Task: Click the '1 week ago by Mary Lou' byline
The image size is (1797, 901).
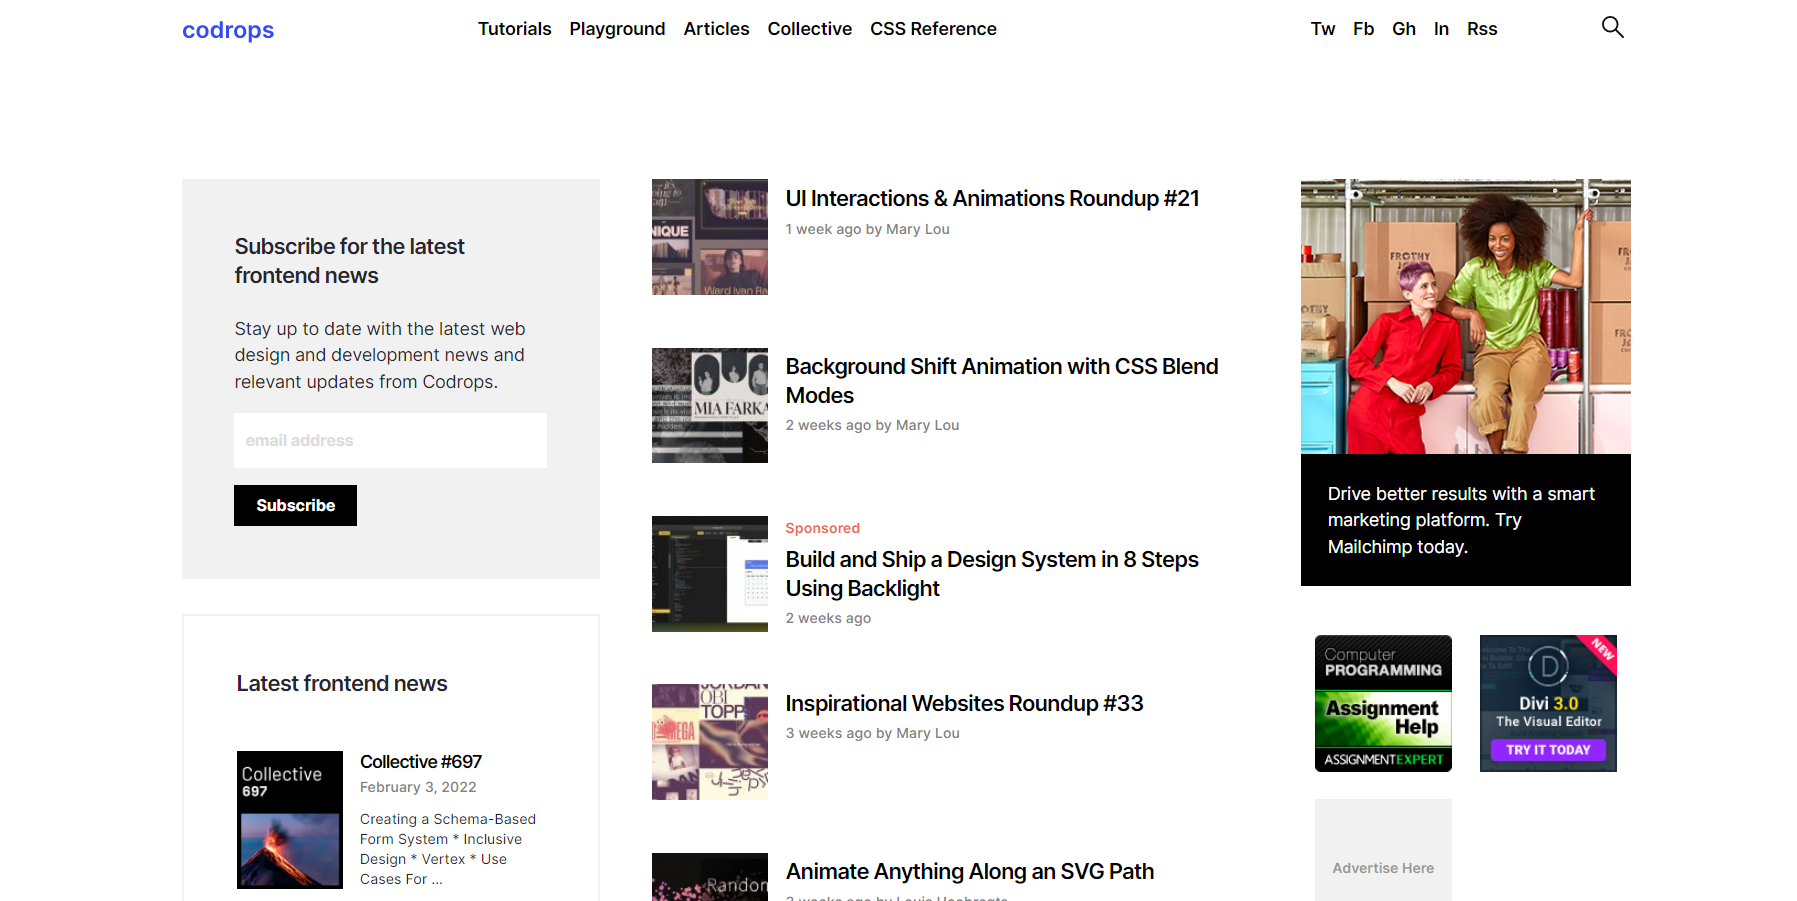Action: [x=867, y=229]
